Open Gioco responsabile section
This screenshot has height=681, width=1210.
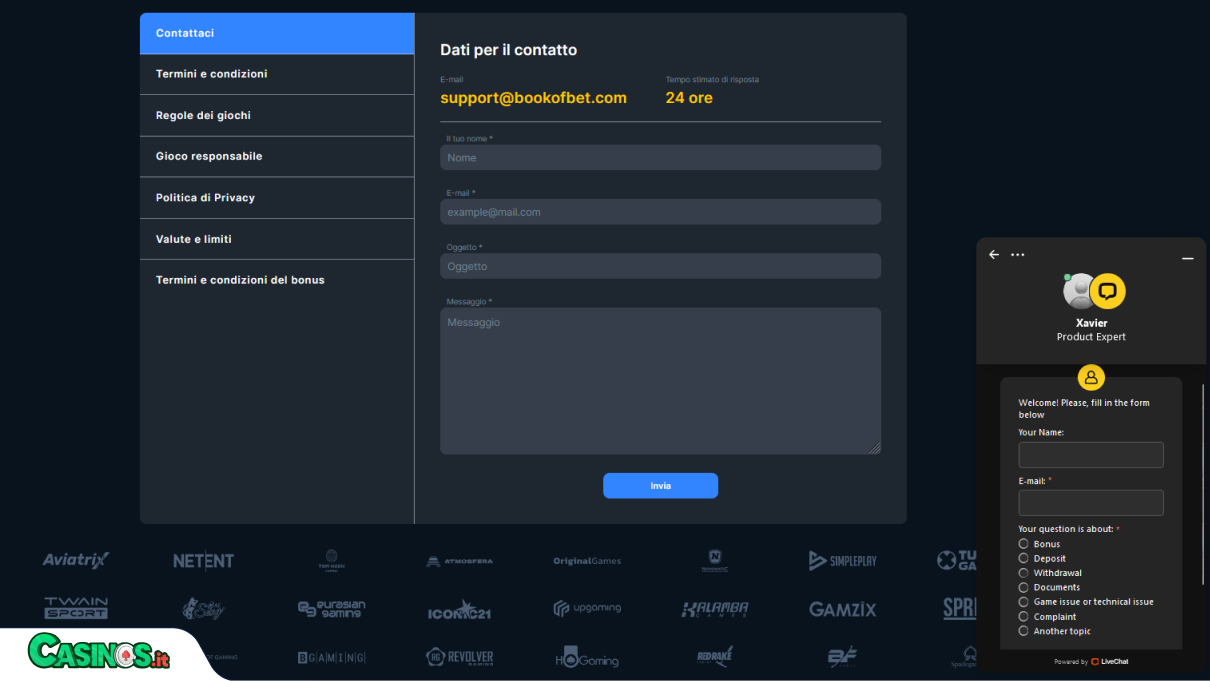[x=277, y=156]
